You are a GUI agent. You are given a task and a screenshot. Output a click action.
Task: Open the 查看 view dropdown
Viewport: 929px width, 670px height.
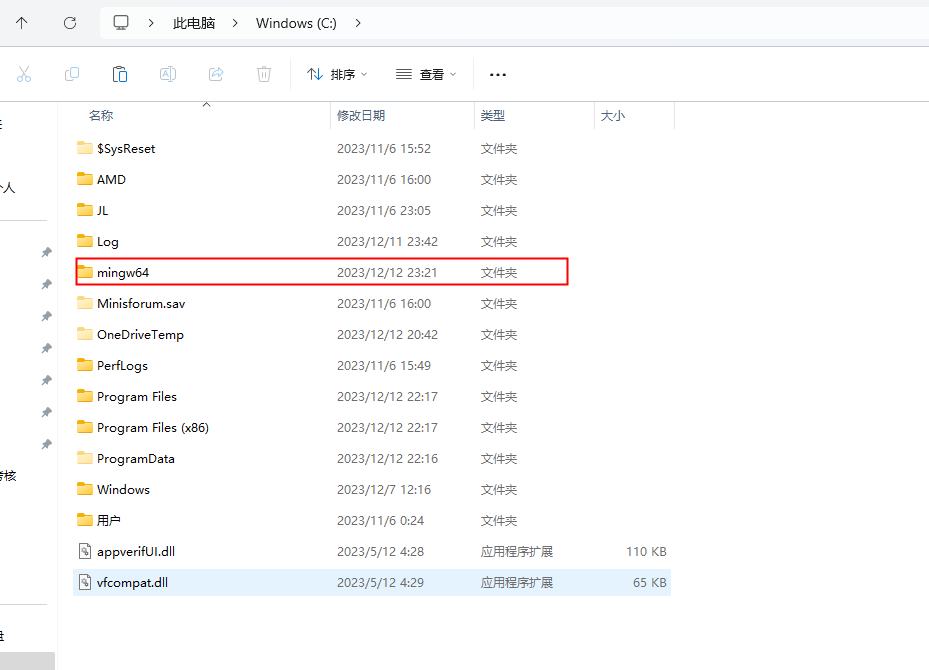click(x=426, y=75)
